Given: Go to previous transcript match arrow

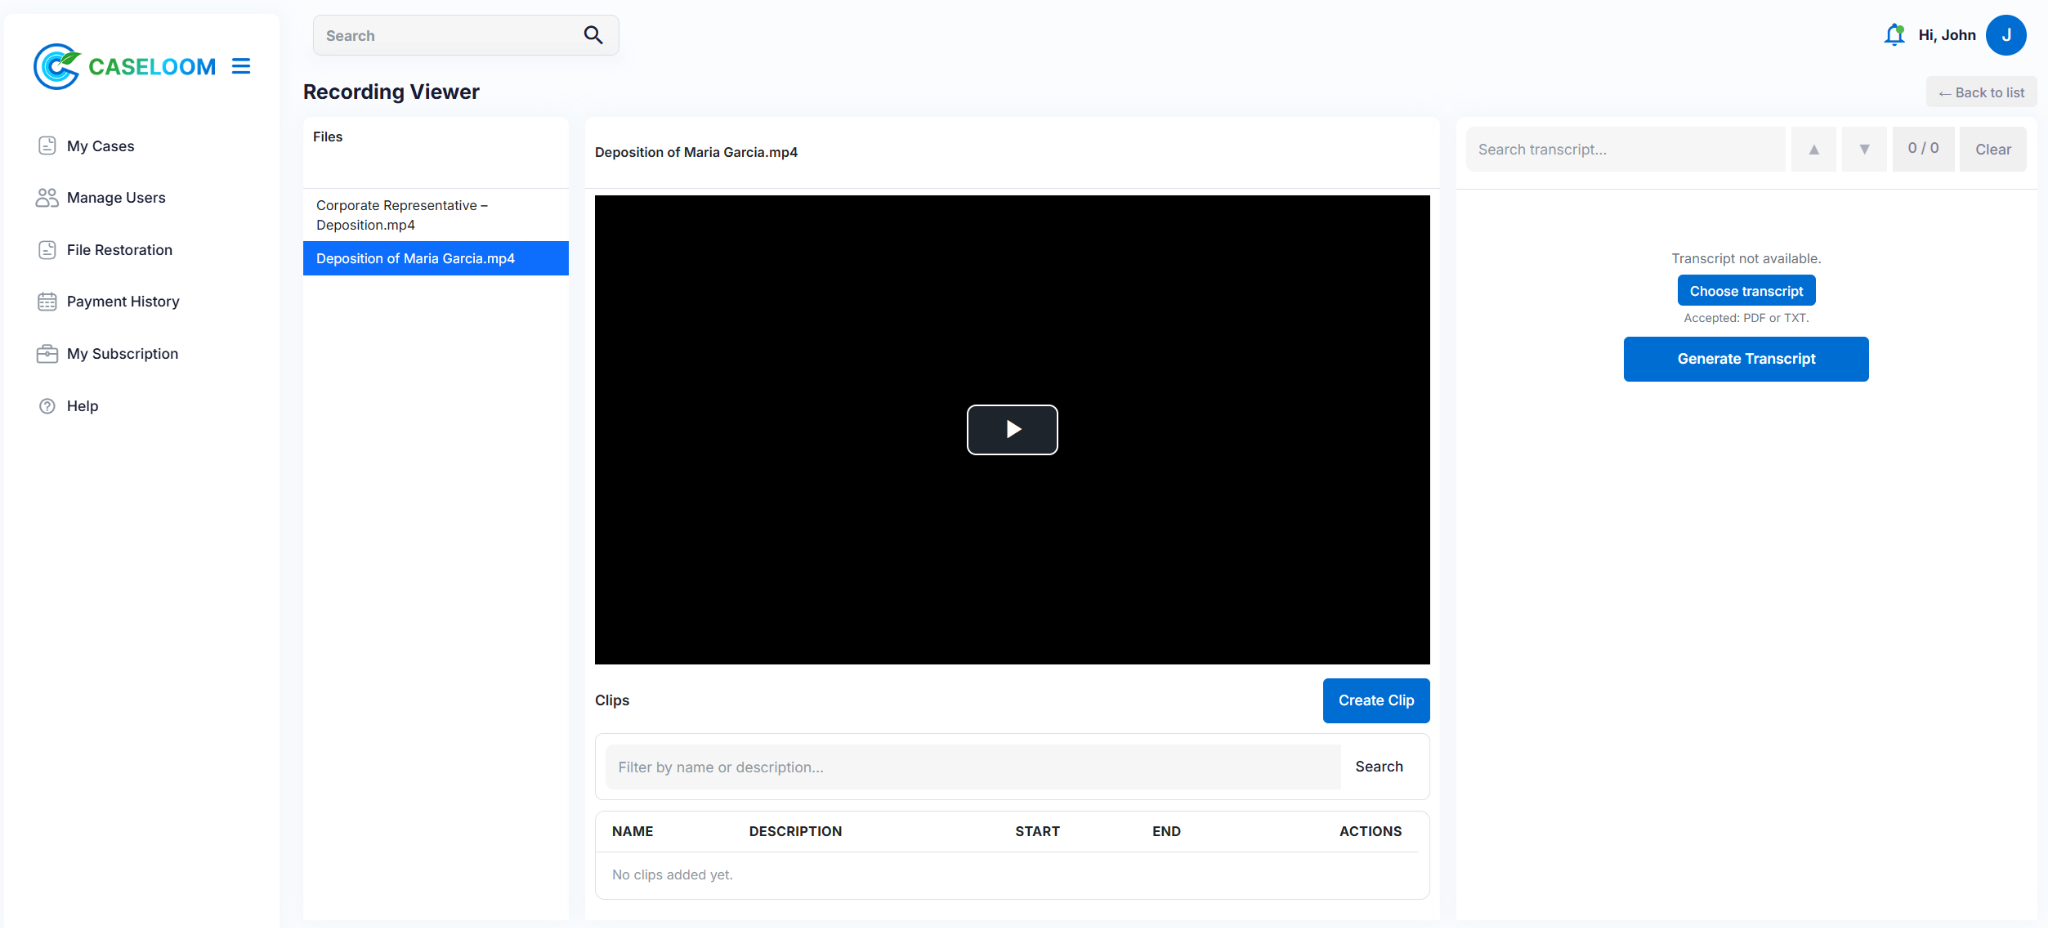Looking at the screenshot, I should coord(1813,149).
